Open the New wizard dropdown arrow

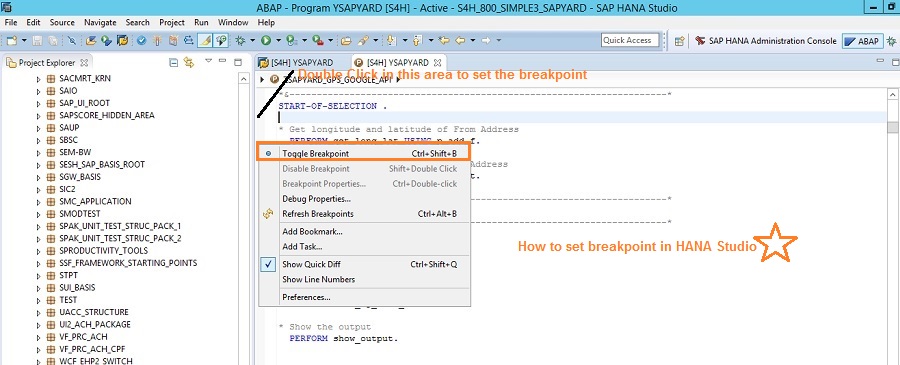point(25,41)
